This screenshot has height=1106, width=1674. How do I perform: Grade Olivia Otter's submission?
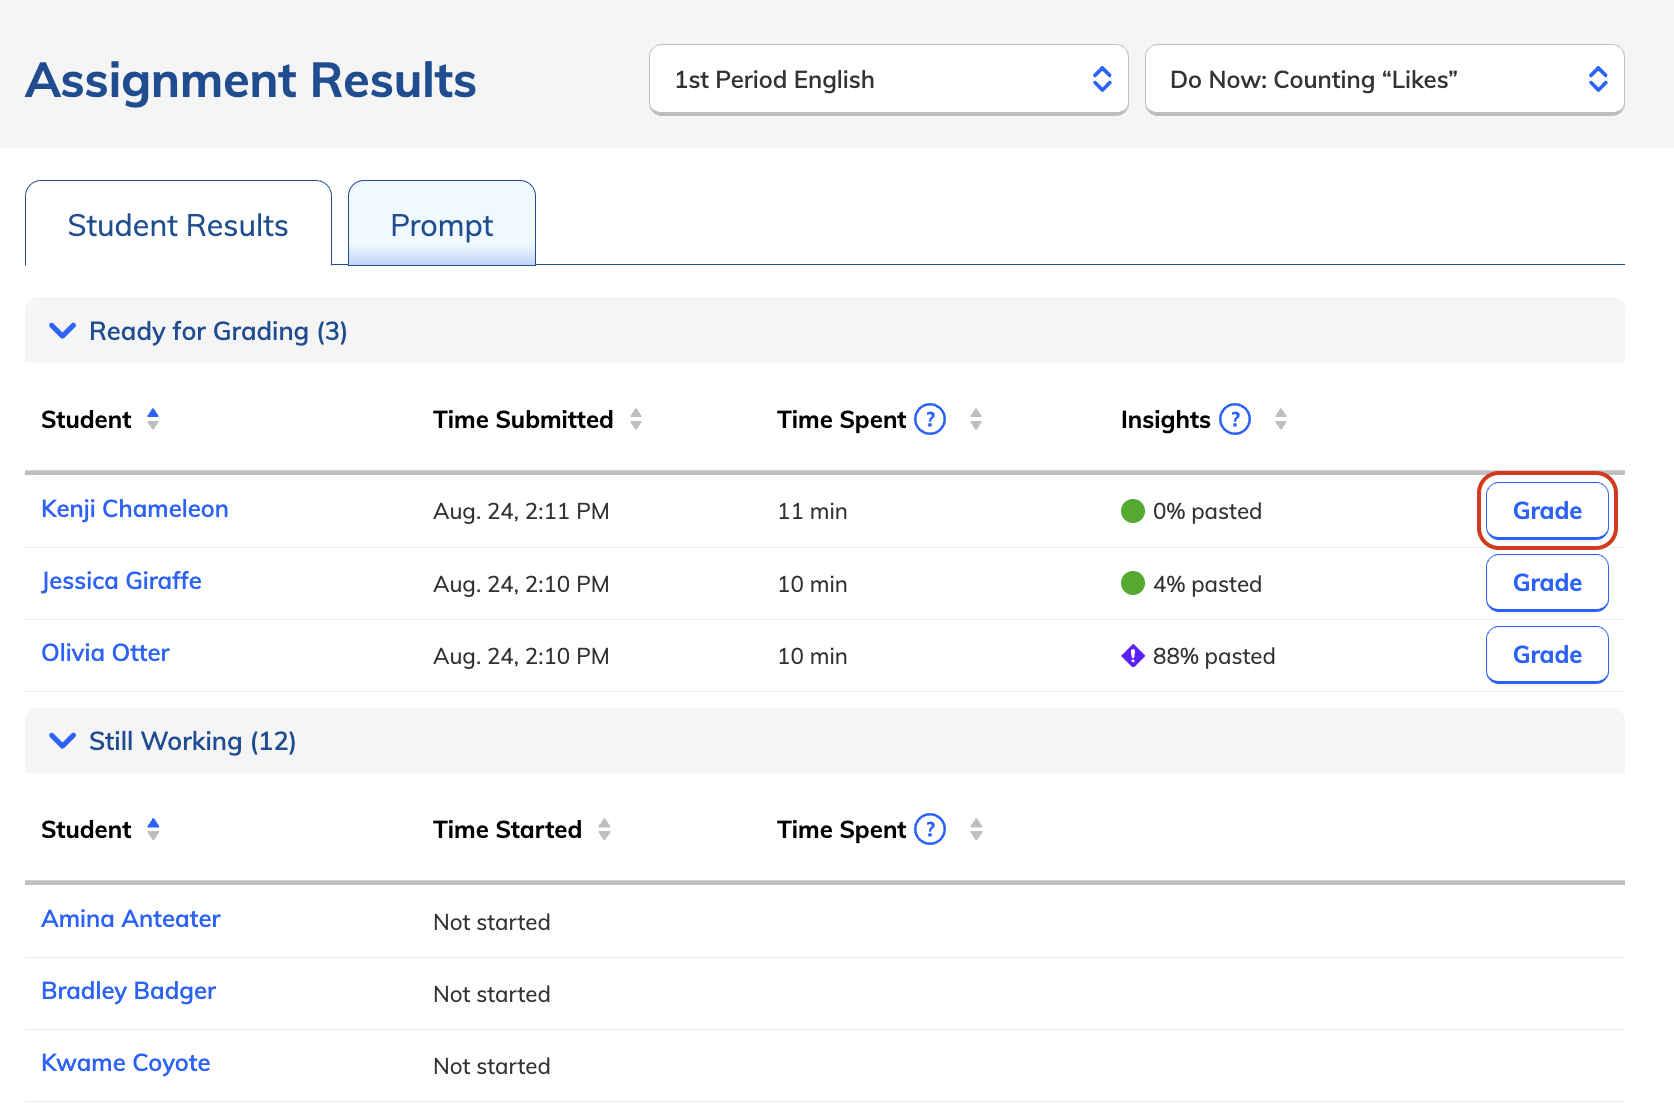tap(1547, 655)
